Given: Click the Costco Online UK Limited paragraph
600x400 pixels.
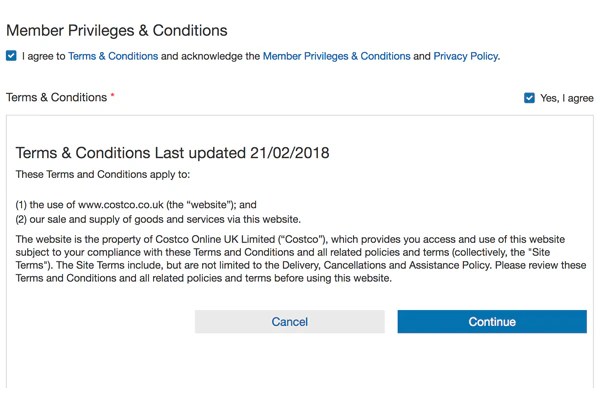Looking at the screenshot, I should (290, 258).
